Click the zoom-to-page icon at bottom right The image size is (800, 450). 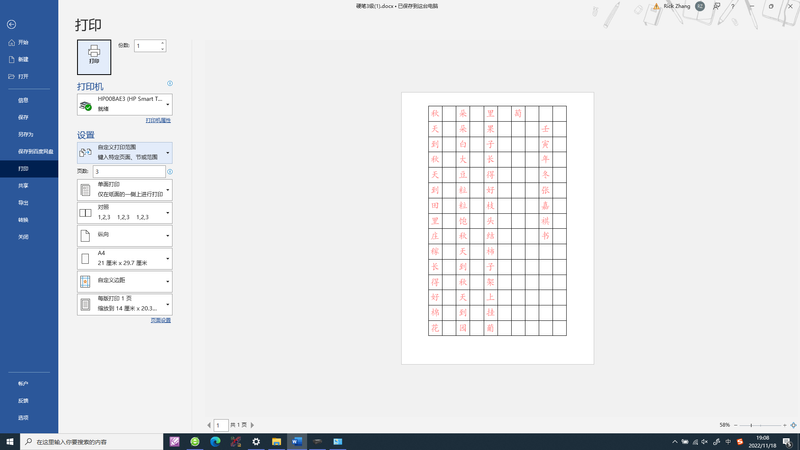point(793,425)
